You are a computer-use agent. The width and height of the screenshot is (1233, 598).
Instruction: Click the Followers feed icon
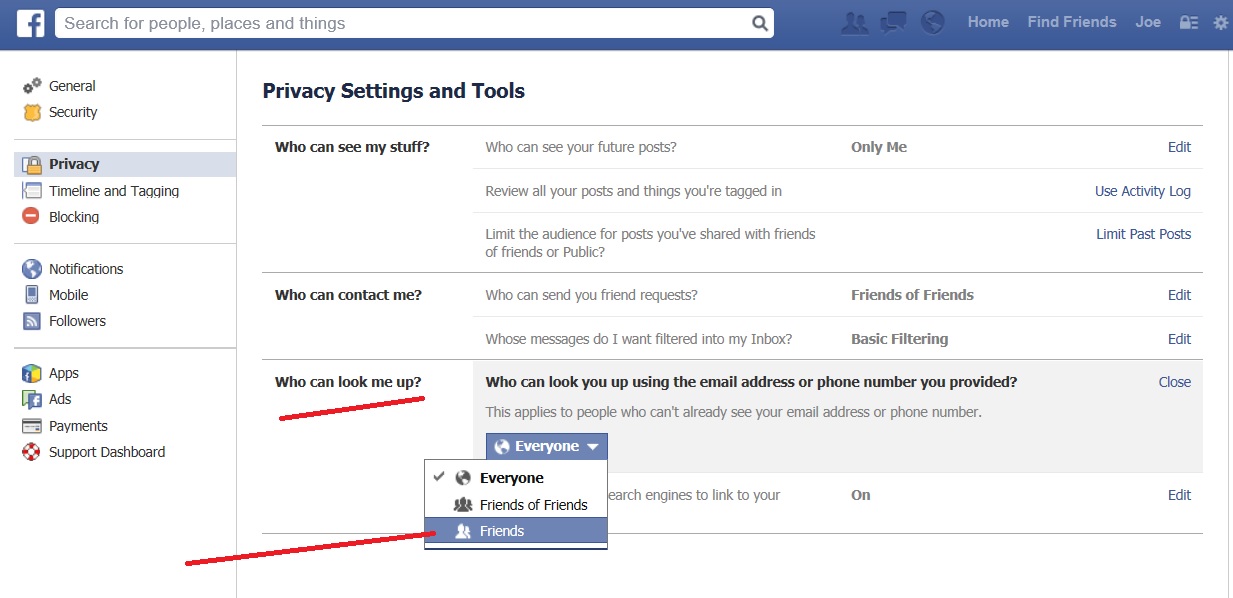point(32,321)
